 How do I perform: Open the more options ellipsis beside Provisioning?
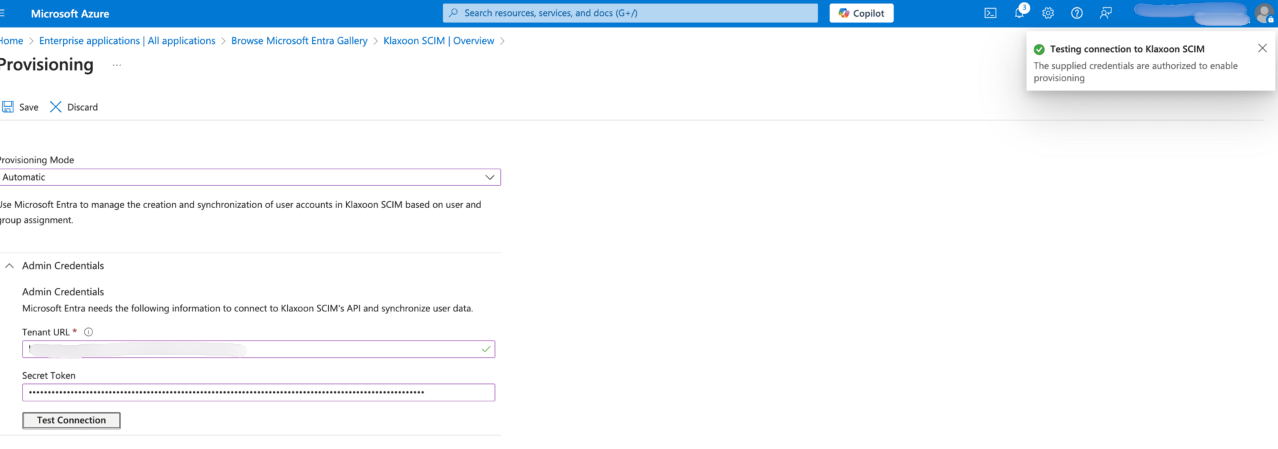tap(117, 65)
